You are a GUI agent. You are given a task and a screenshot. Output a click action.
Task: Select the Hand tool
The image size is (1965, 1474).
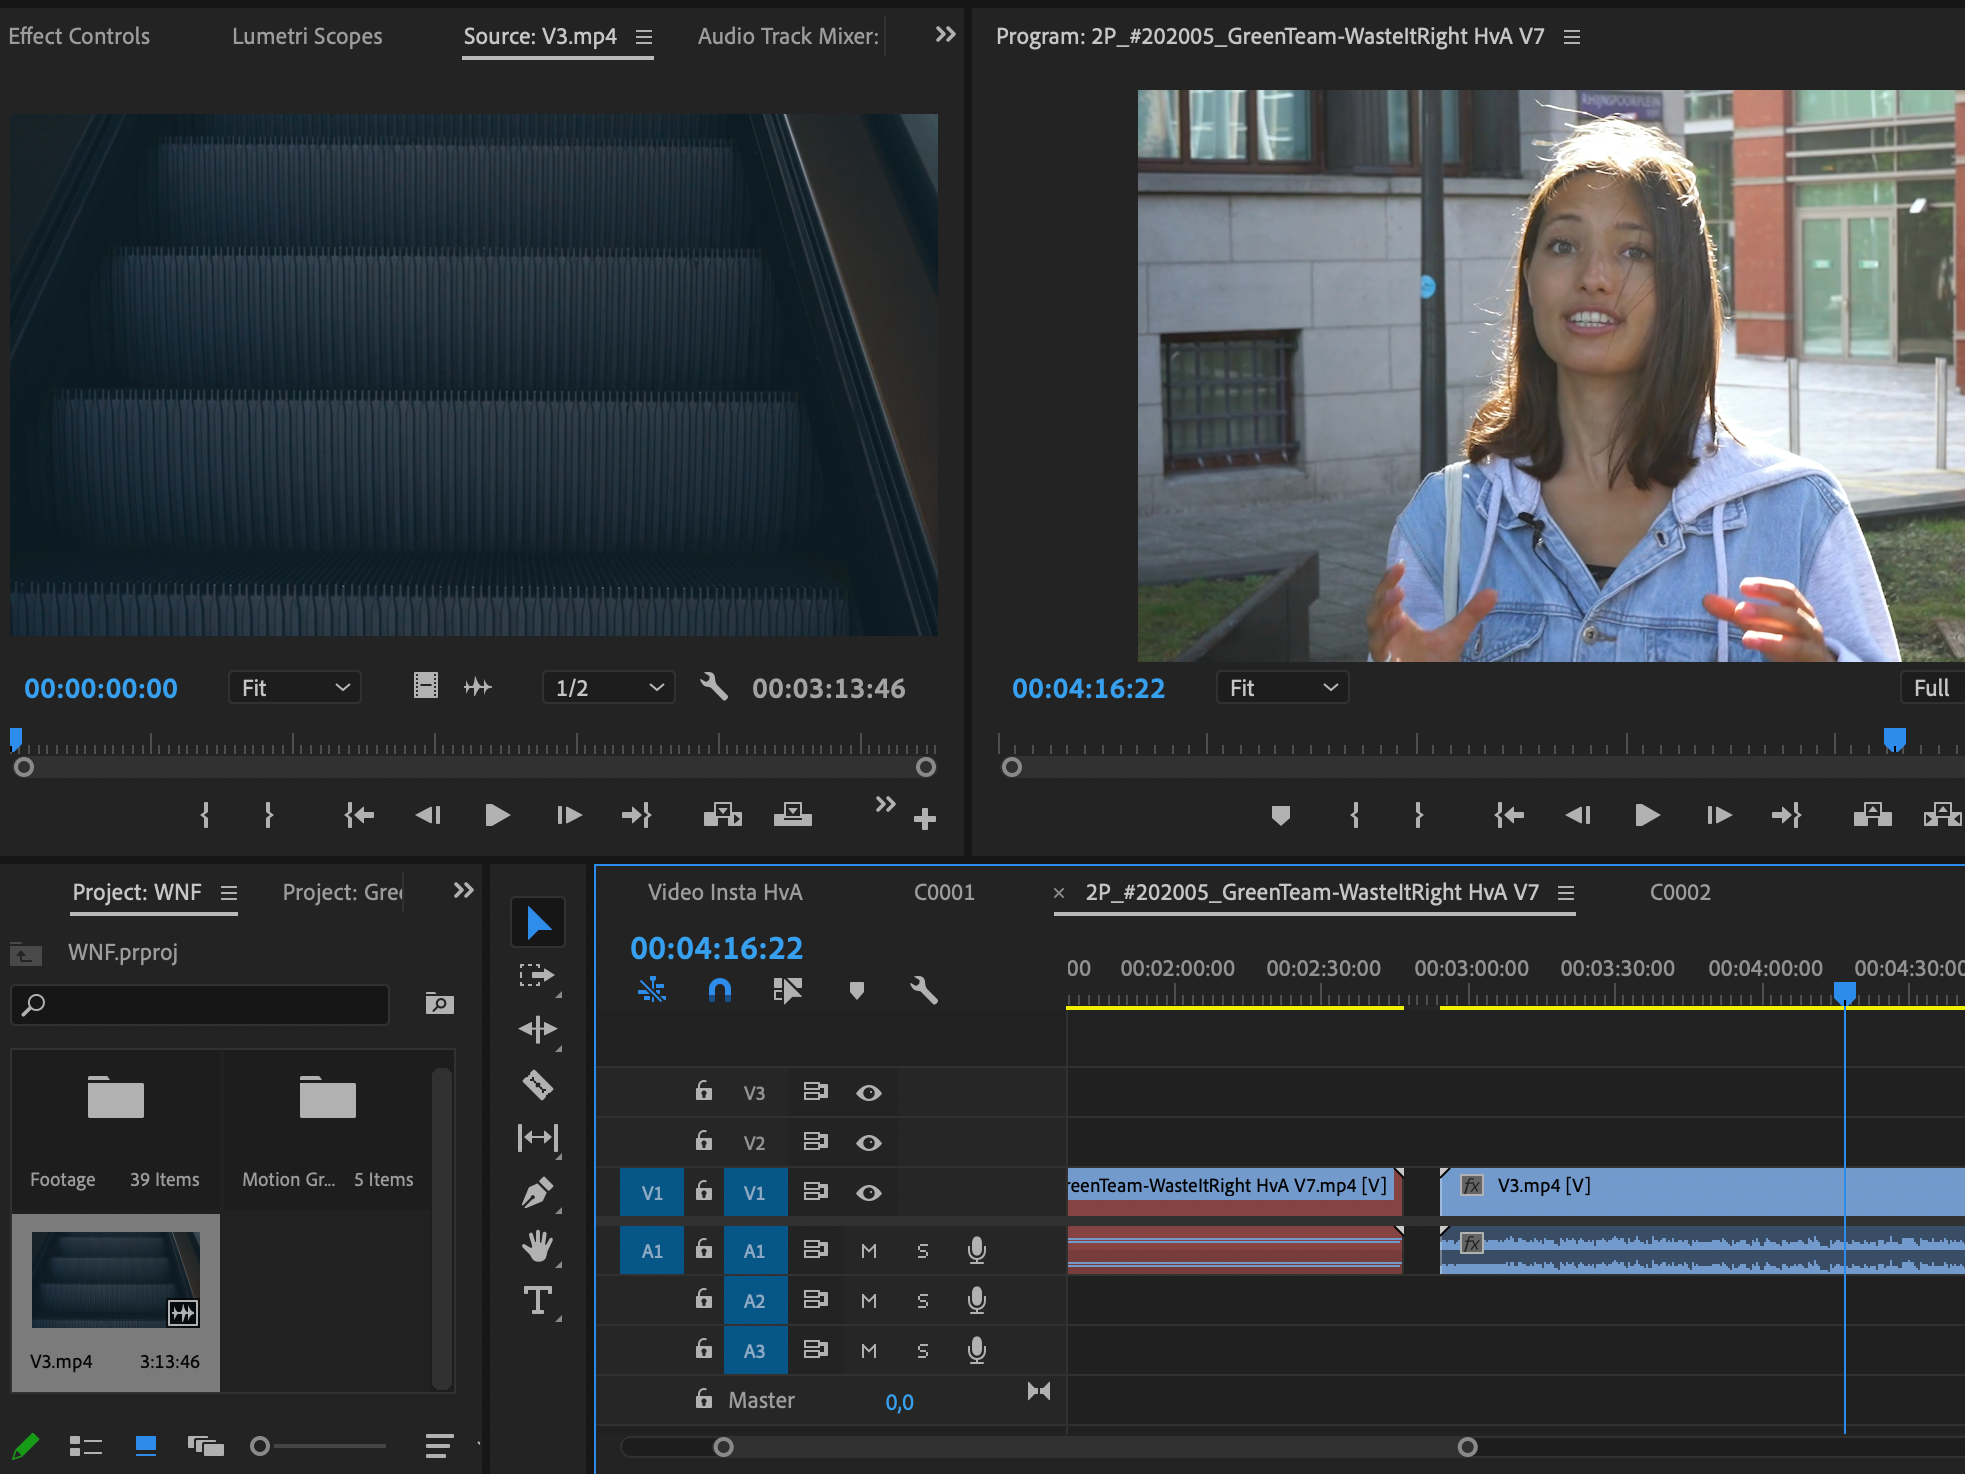538,1246
